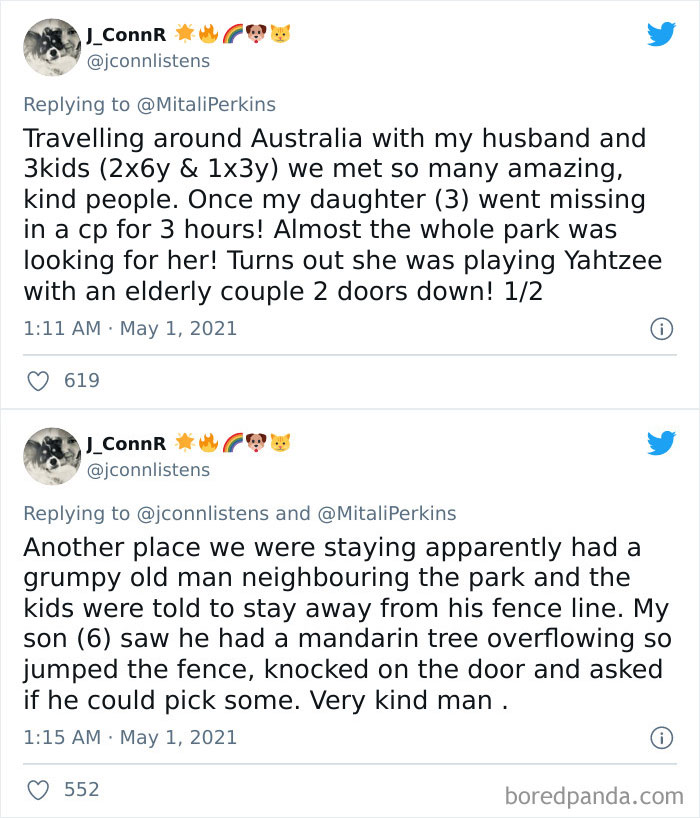Image resolution: width=700 pixels, height=818 pixels.
Task: Expand details via the second tweet's info circle
Action: [x=662, y=737]
